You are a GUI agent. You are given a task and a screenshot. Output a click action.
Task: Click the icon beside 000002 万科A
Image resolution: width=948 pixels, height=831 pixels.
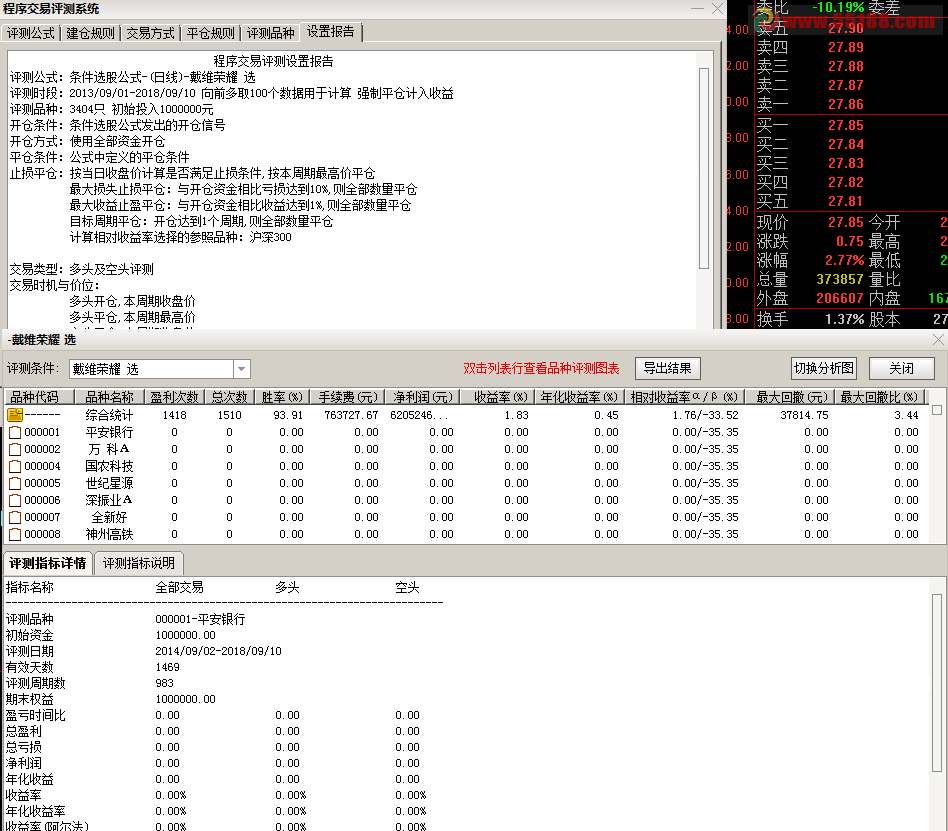coord(15,449)
